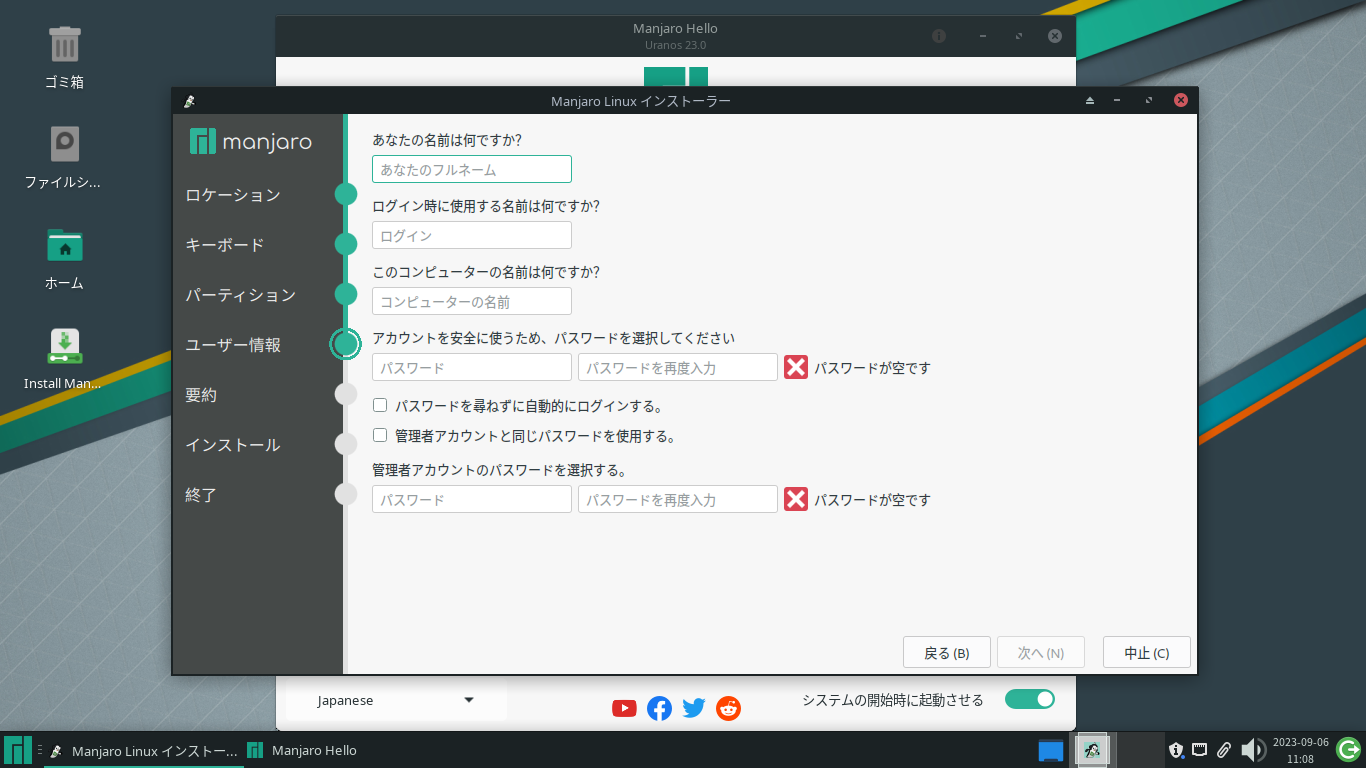Click the Facebook icon in Manjaro Hello

[659, 708]
